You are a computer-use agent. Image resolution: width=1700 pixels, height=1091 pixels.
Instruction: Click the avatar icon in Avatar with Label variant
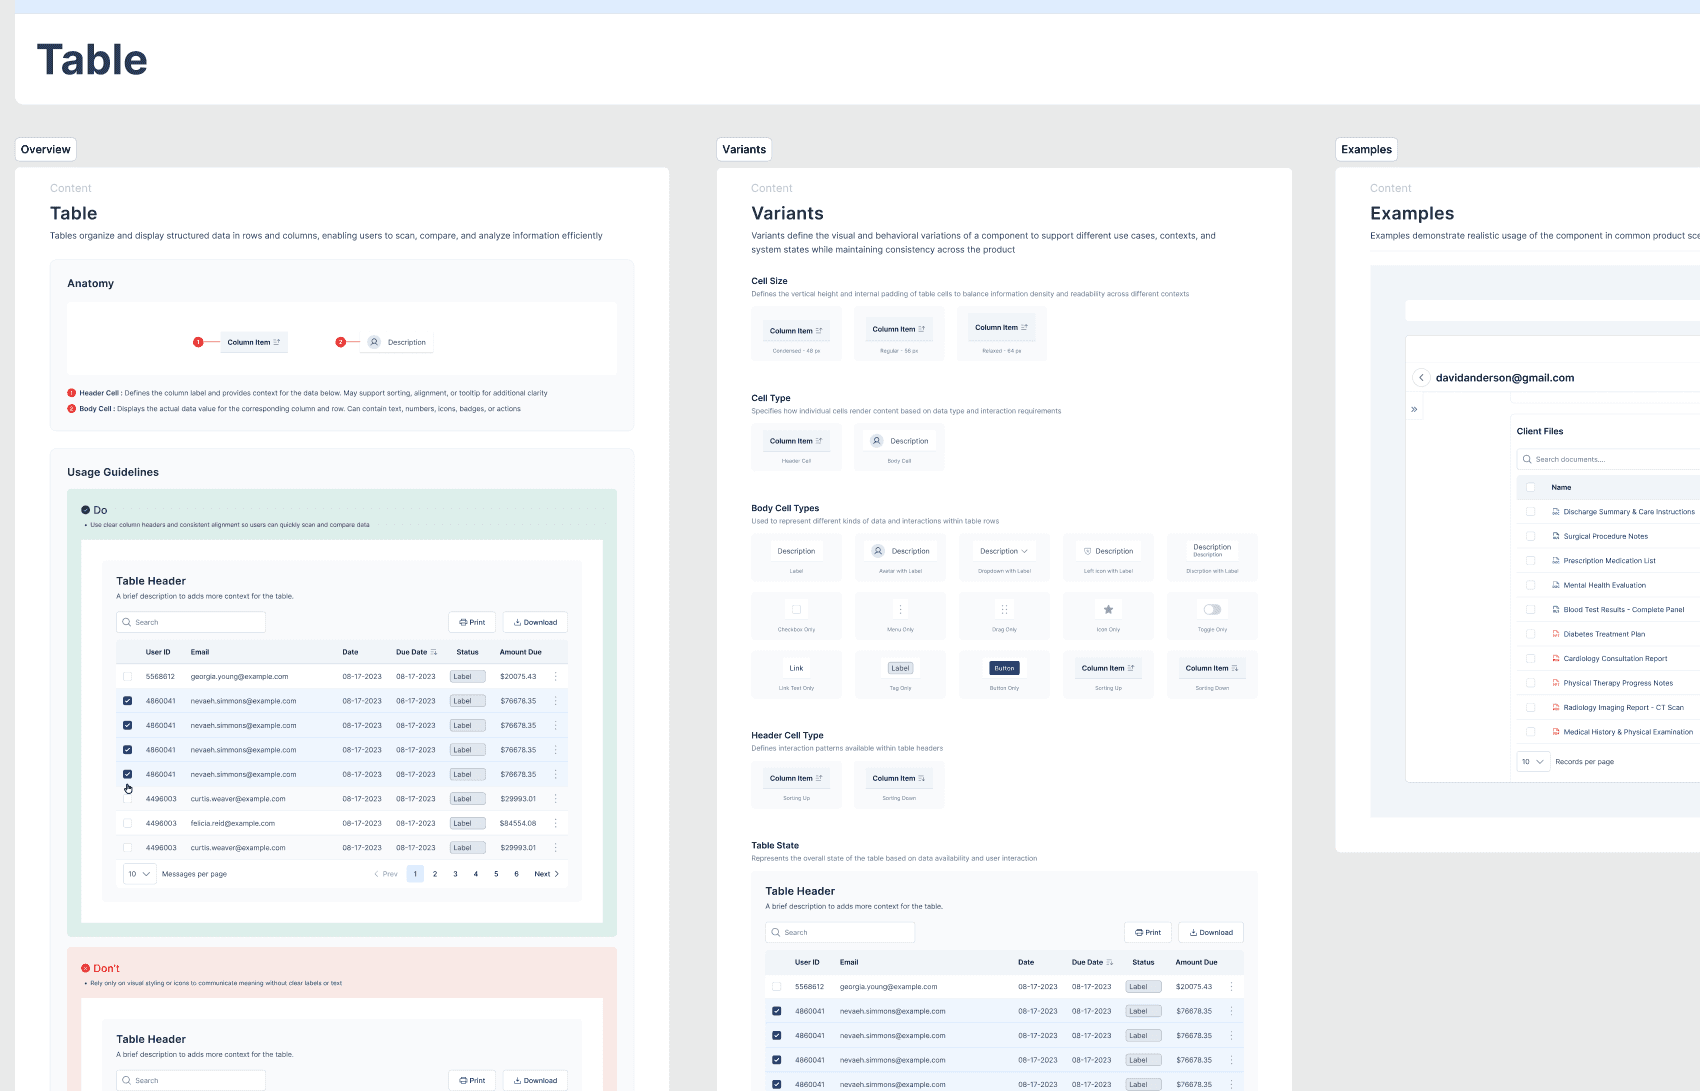pyautogui.click(x=880, y=551)
